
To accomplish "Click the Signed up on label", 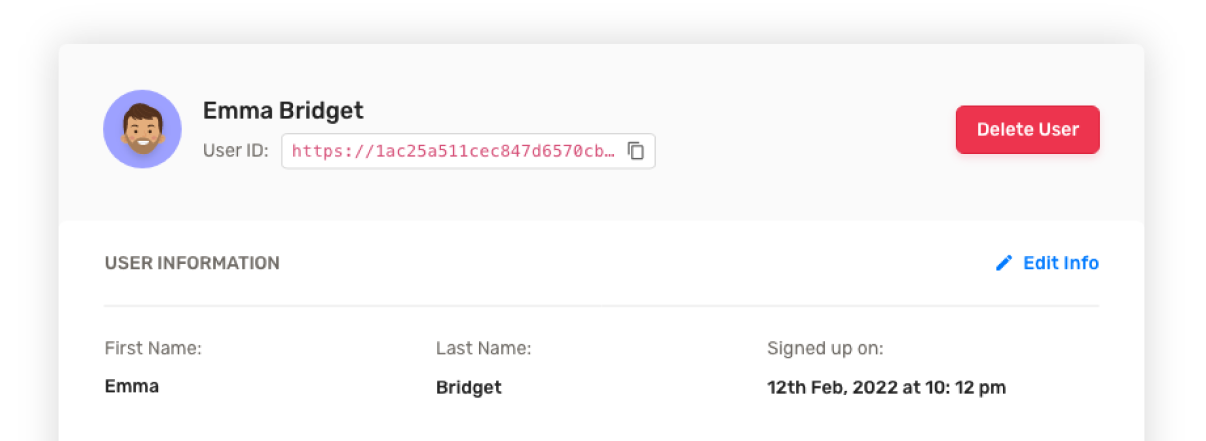I will pyautogui.click(x=825, y=349).
